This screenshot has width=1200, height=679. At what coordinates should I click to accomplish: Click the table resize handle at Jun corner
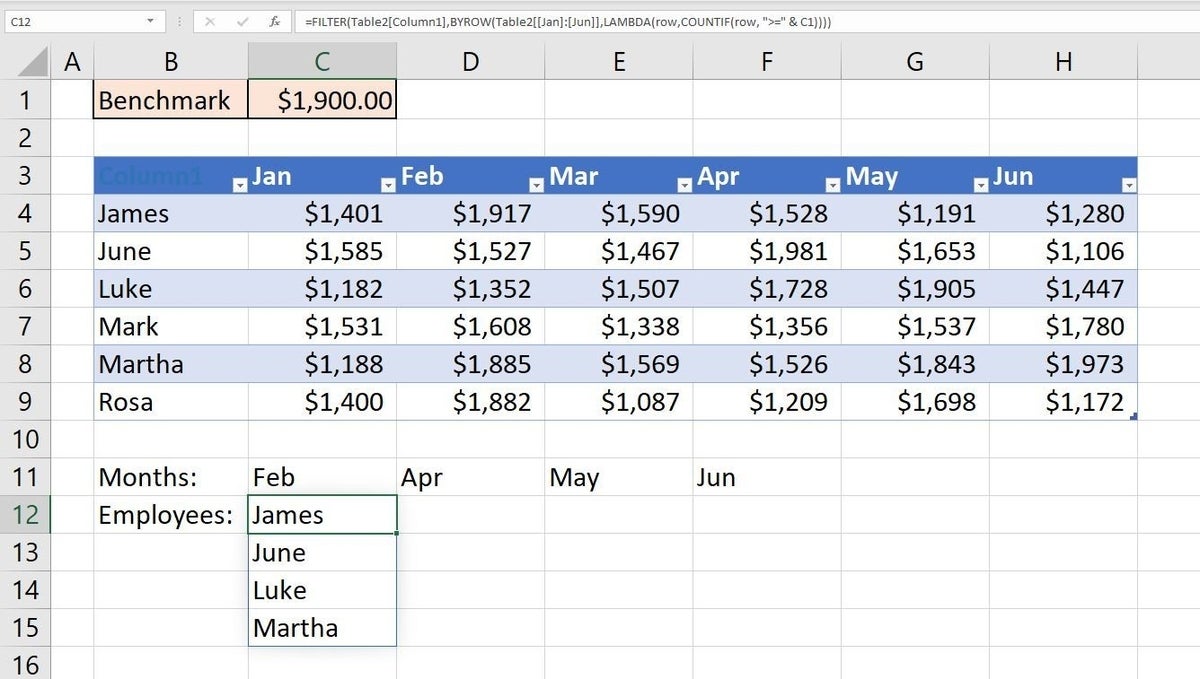pyautogui.click(x=1133, y=416)
